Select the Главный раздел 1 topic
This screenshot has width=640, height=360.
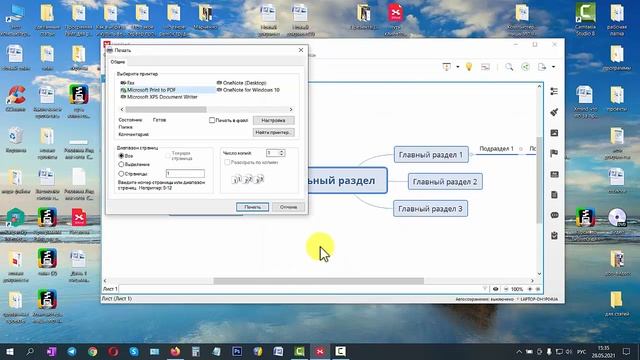coord(431,155)
